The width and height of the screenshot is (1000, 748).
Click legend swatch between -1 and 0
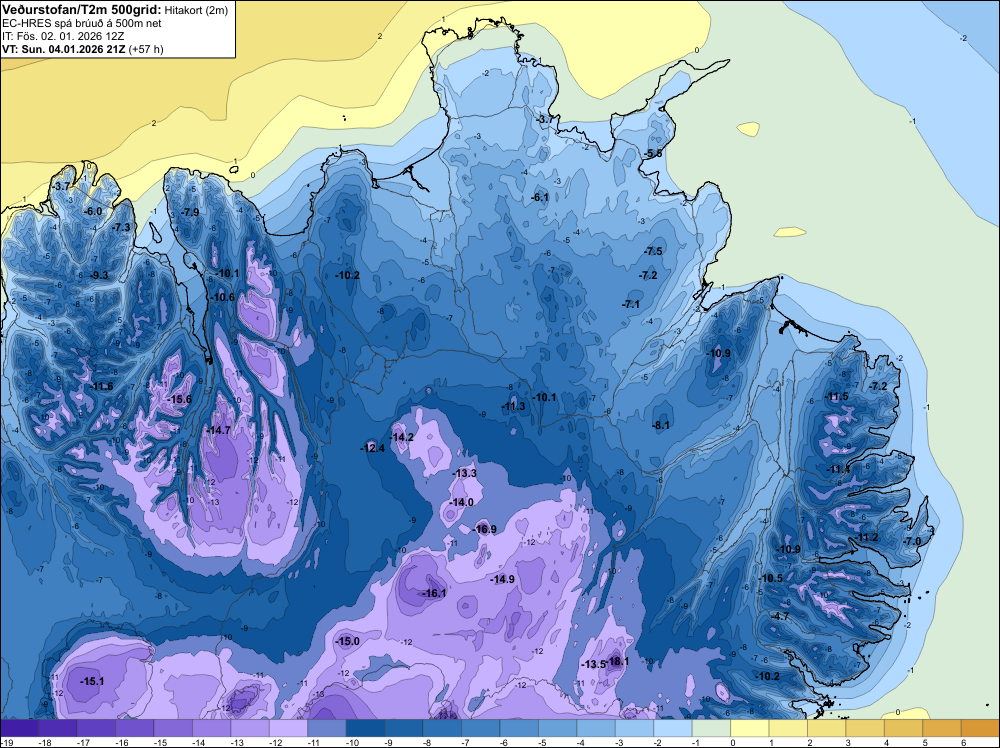point(712,728)
